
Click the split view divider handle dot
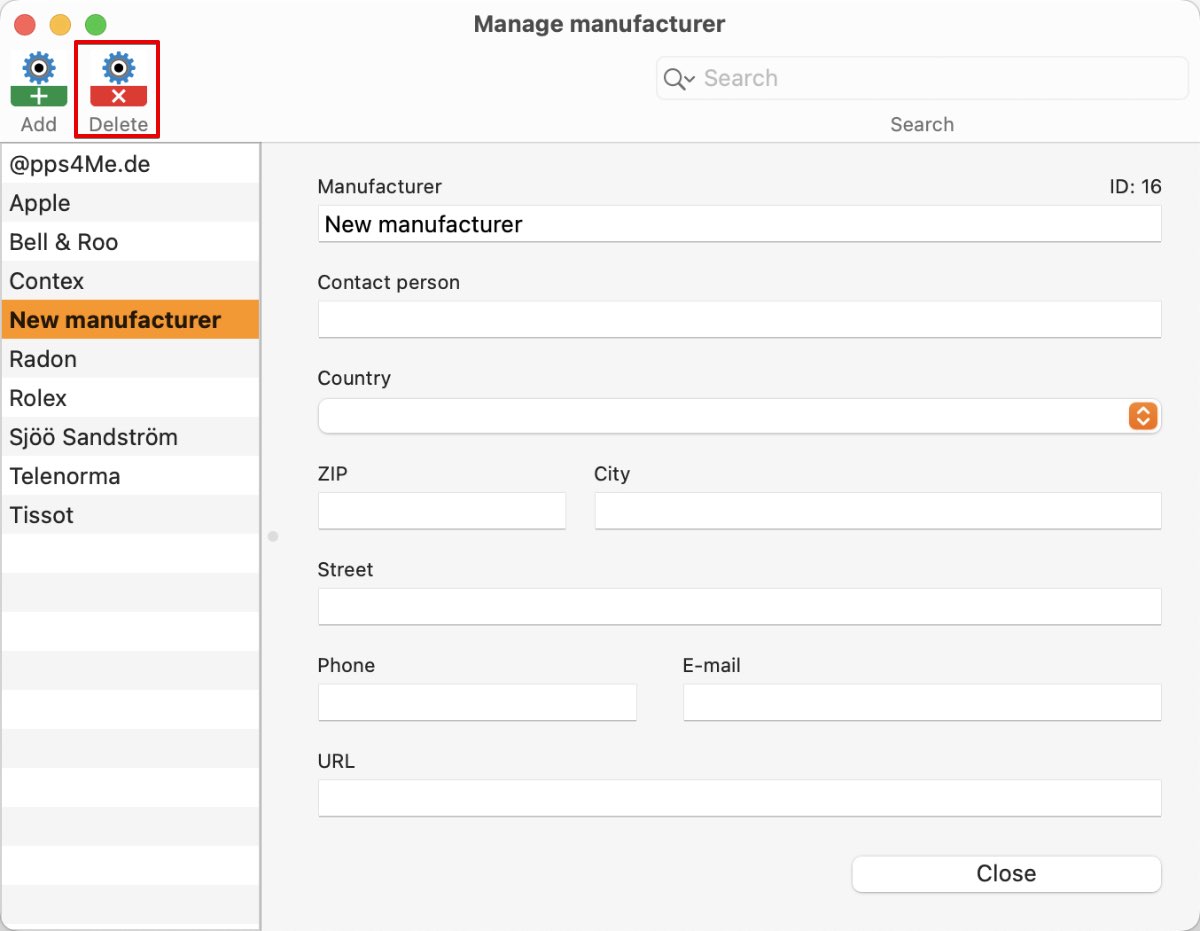tap(273, 537)
